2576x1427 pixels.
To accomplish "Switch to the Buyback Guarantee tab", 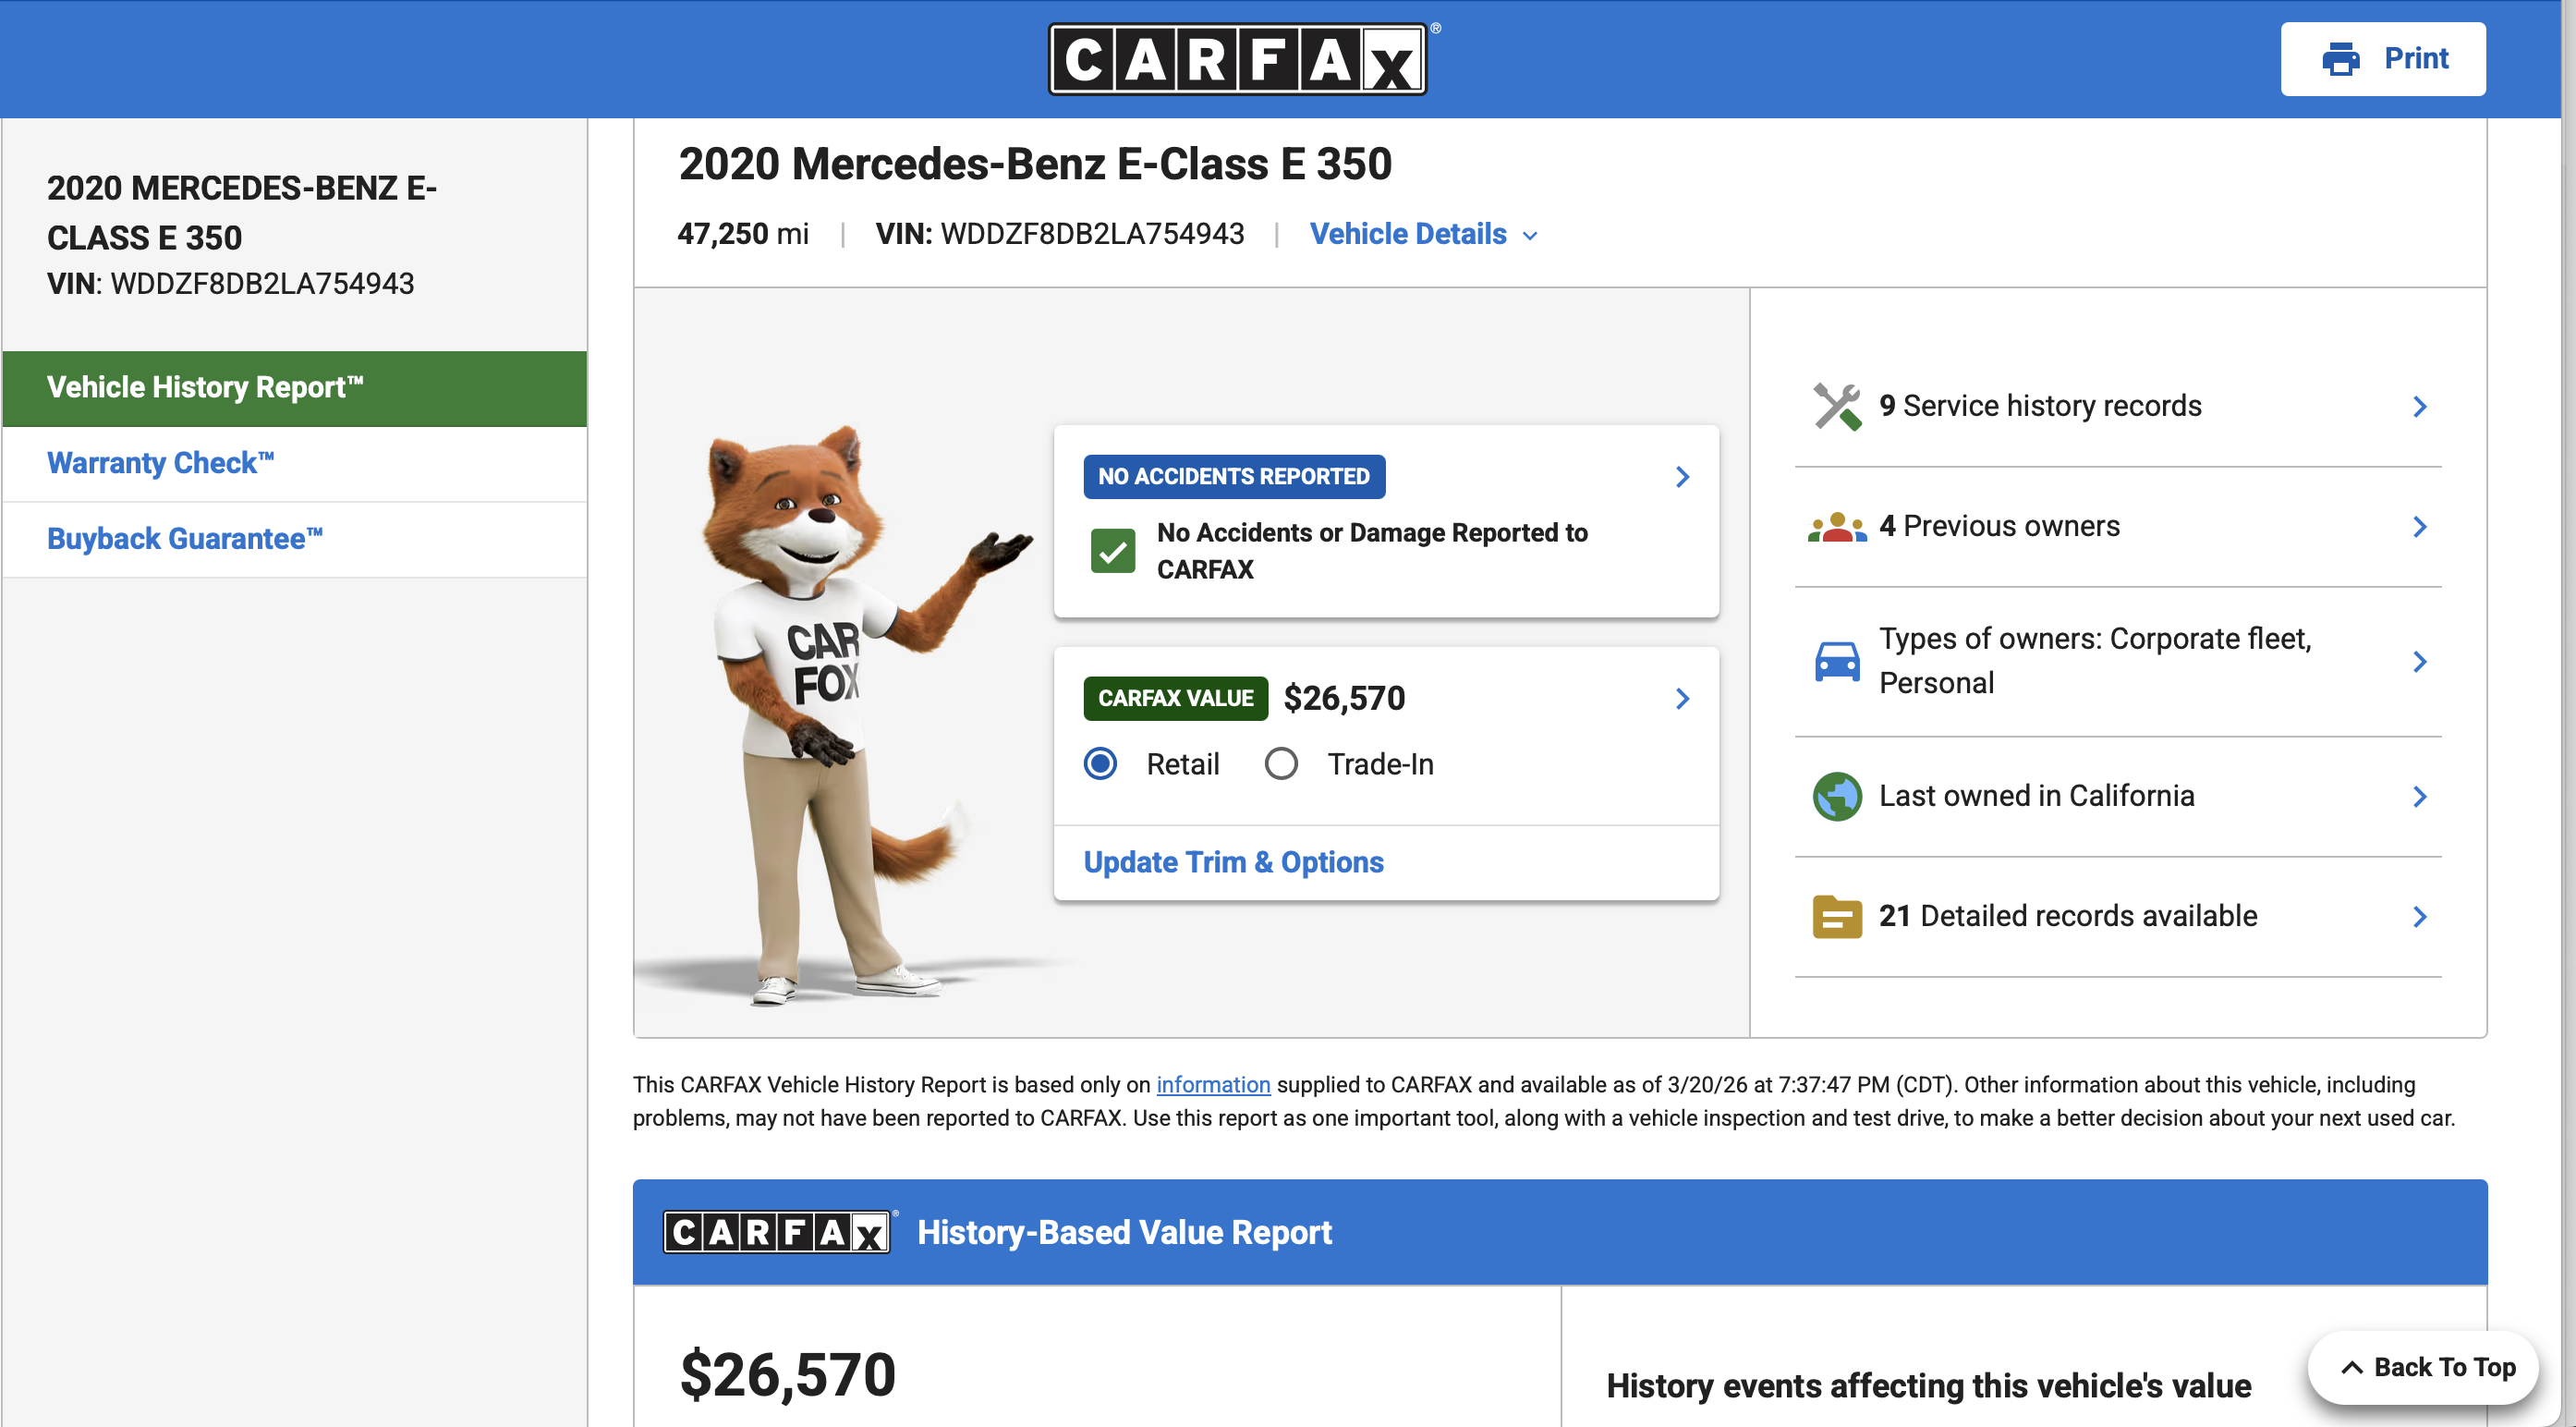I will [x=185, y=539].
